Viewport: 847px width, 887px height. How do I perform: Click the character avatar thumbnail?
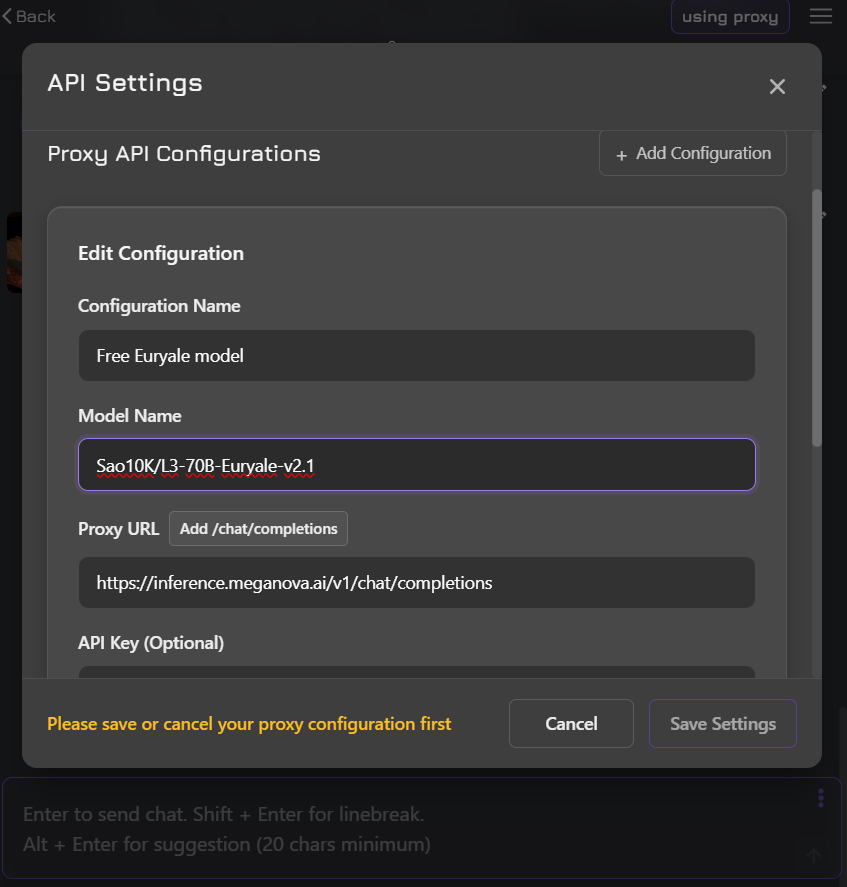13,252
